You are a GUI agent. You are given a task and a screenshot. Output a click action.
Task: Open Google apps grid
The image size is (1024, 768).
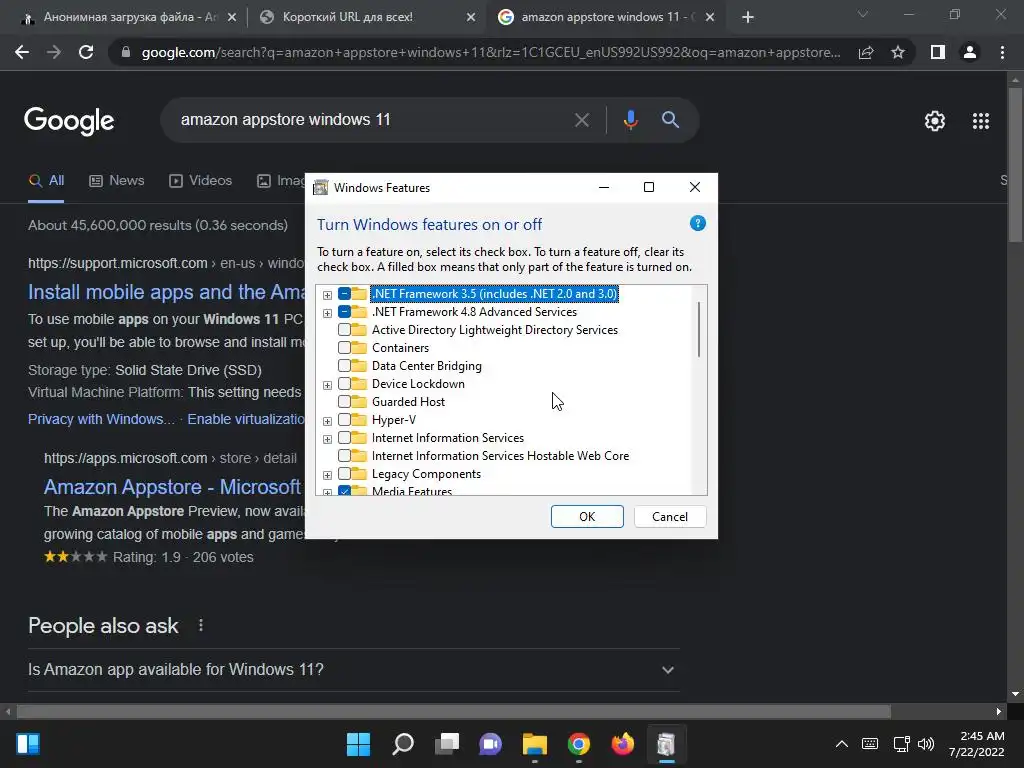[x=981, y=121]
